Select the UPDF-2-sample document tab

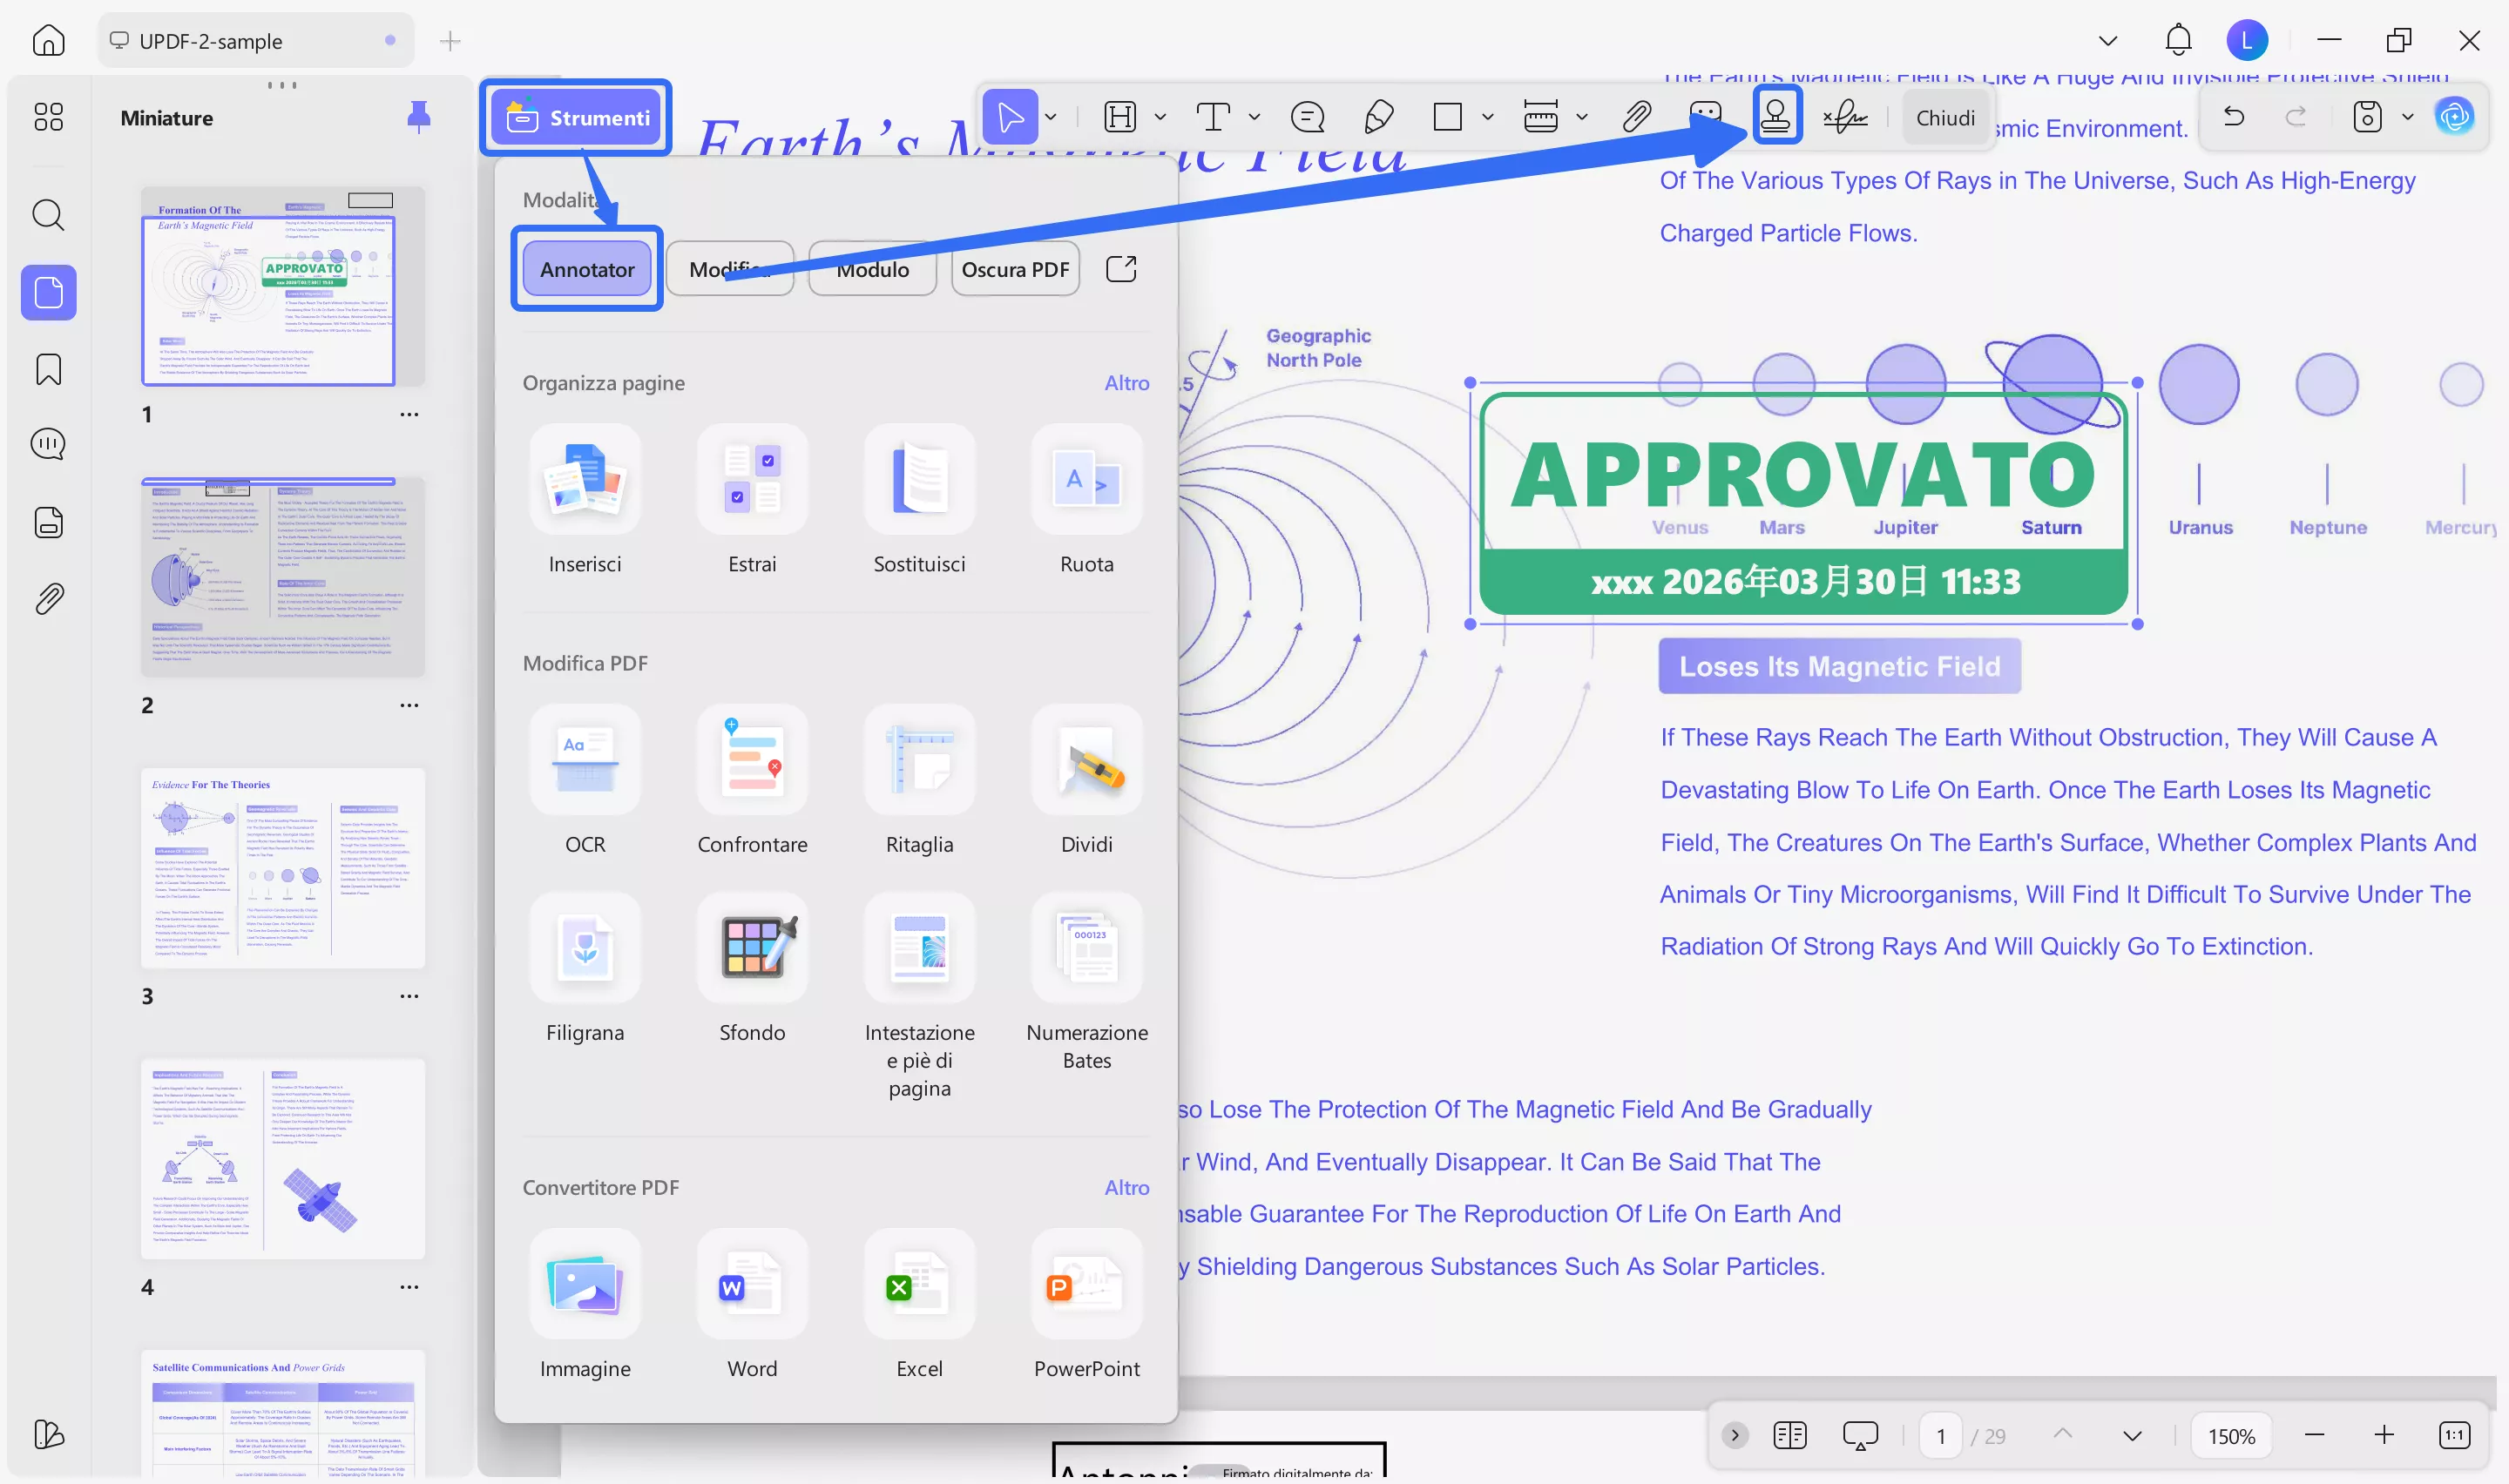(211, 41)
